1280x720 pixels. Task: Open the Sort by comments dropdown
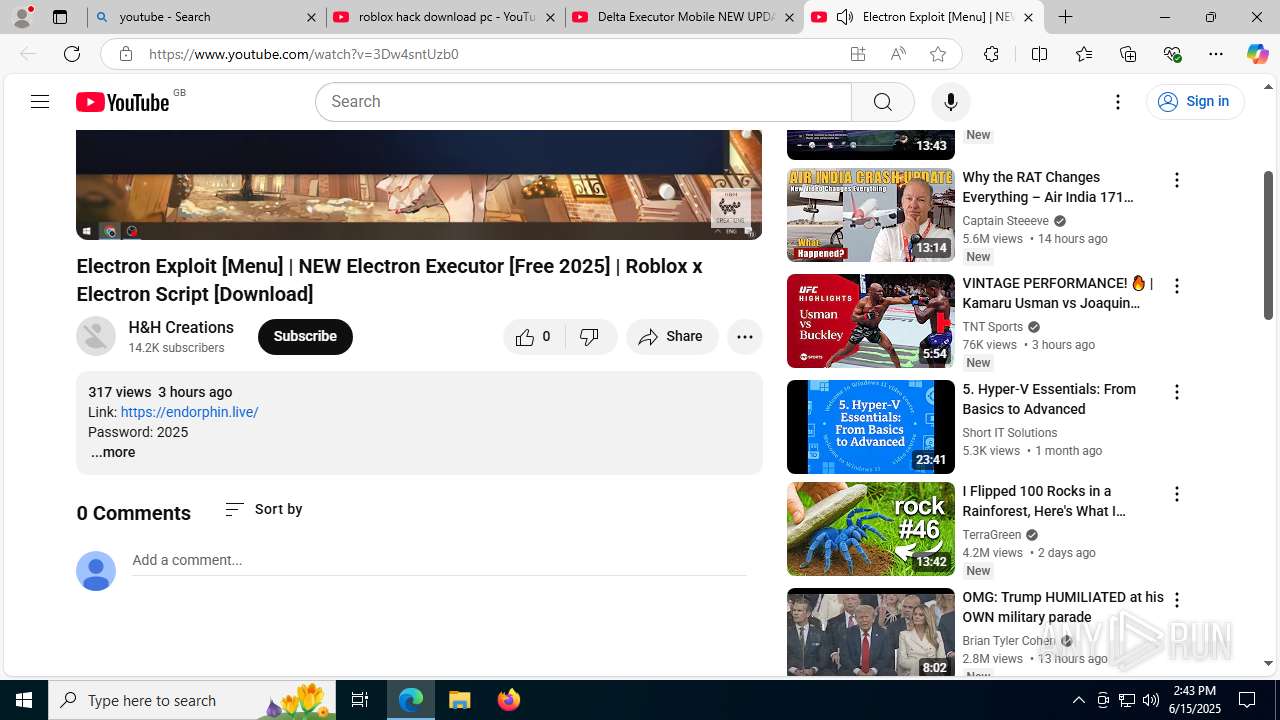(x=264, y=509)
